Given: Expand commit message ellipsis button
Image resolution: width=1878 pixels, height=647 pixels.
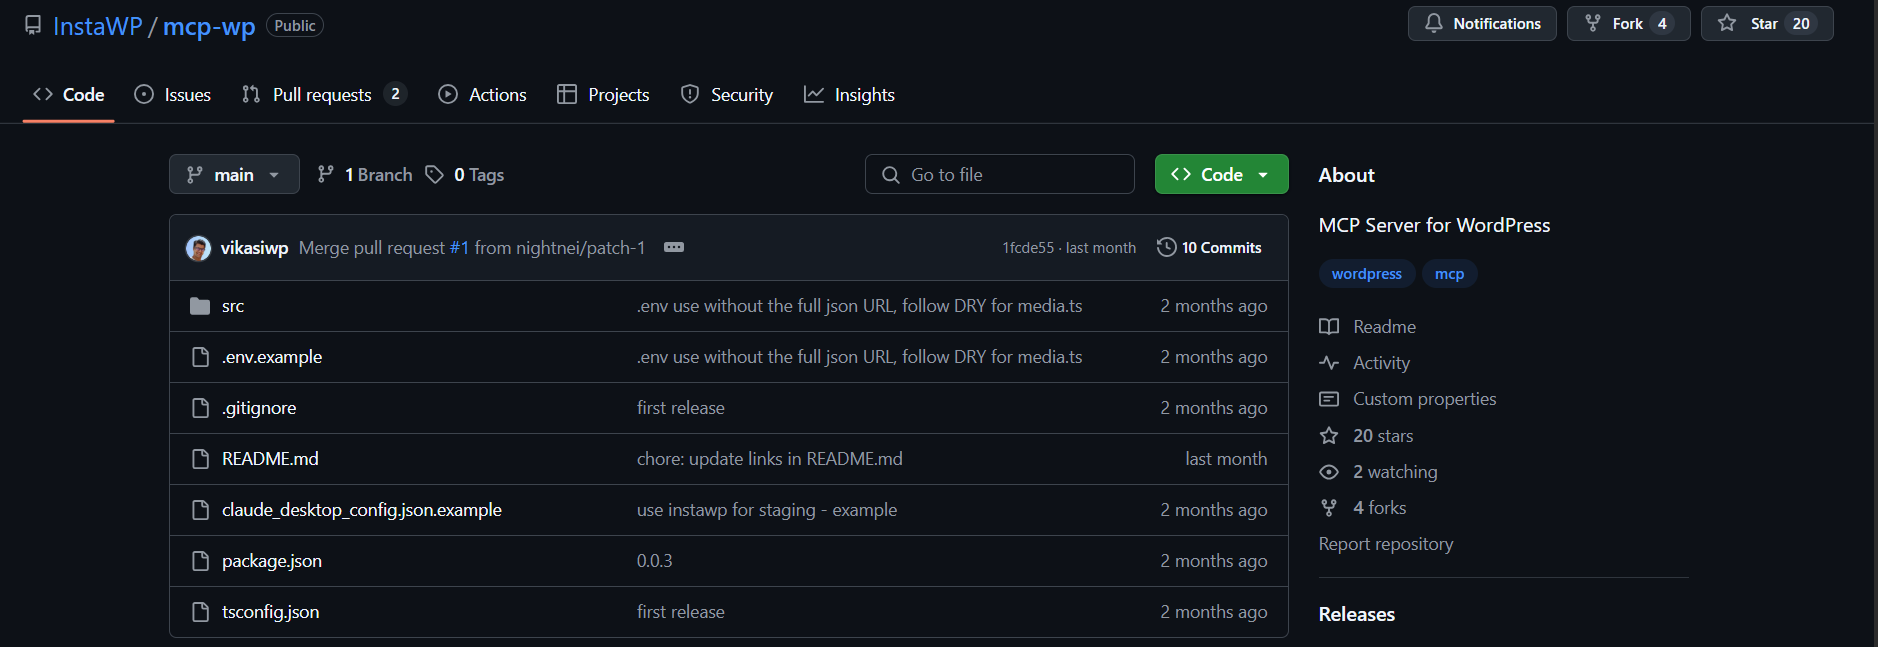Looking at the screenshot, I should pyautogui.click(x=674, y=247).
